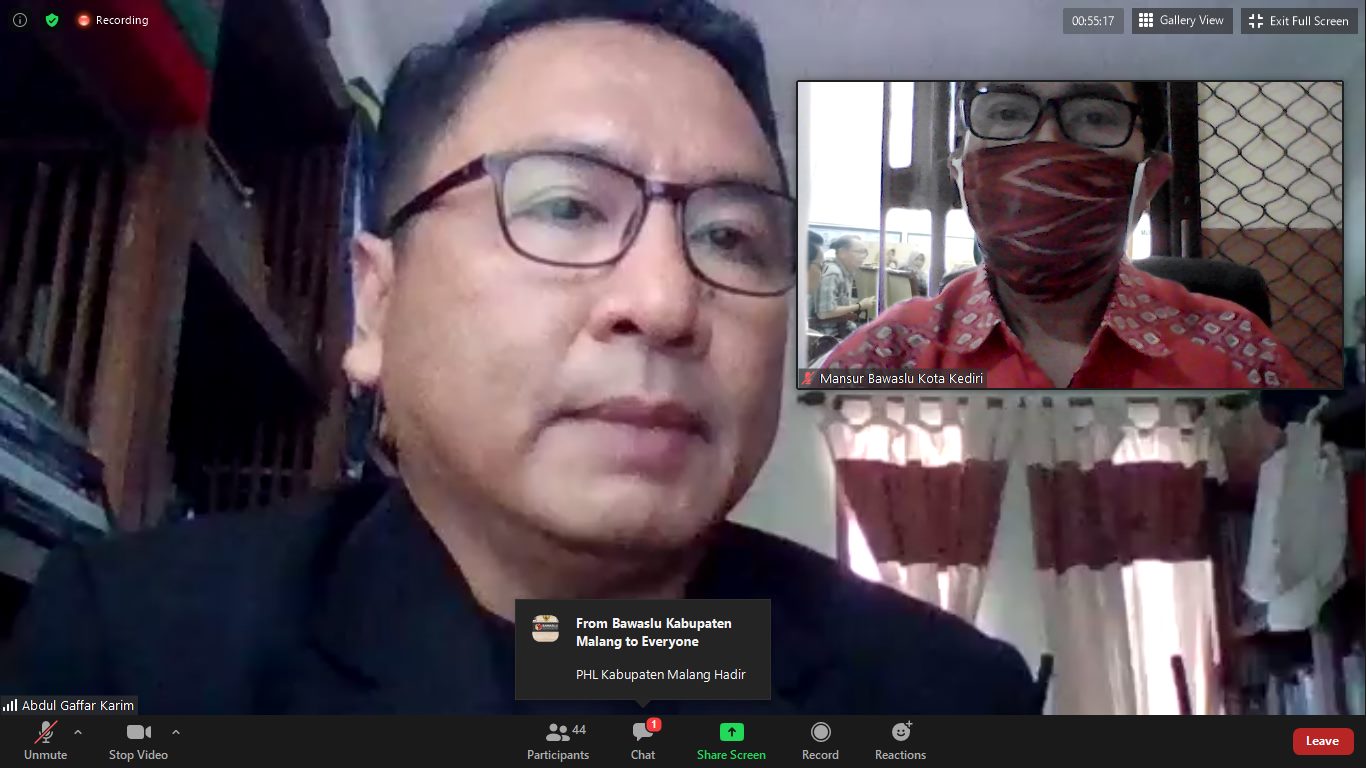Leave the meeting
Viewport: 1366px width, 768px height.
1322,741
